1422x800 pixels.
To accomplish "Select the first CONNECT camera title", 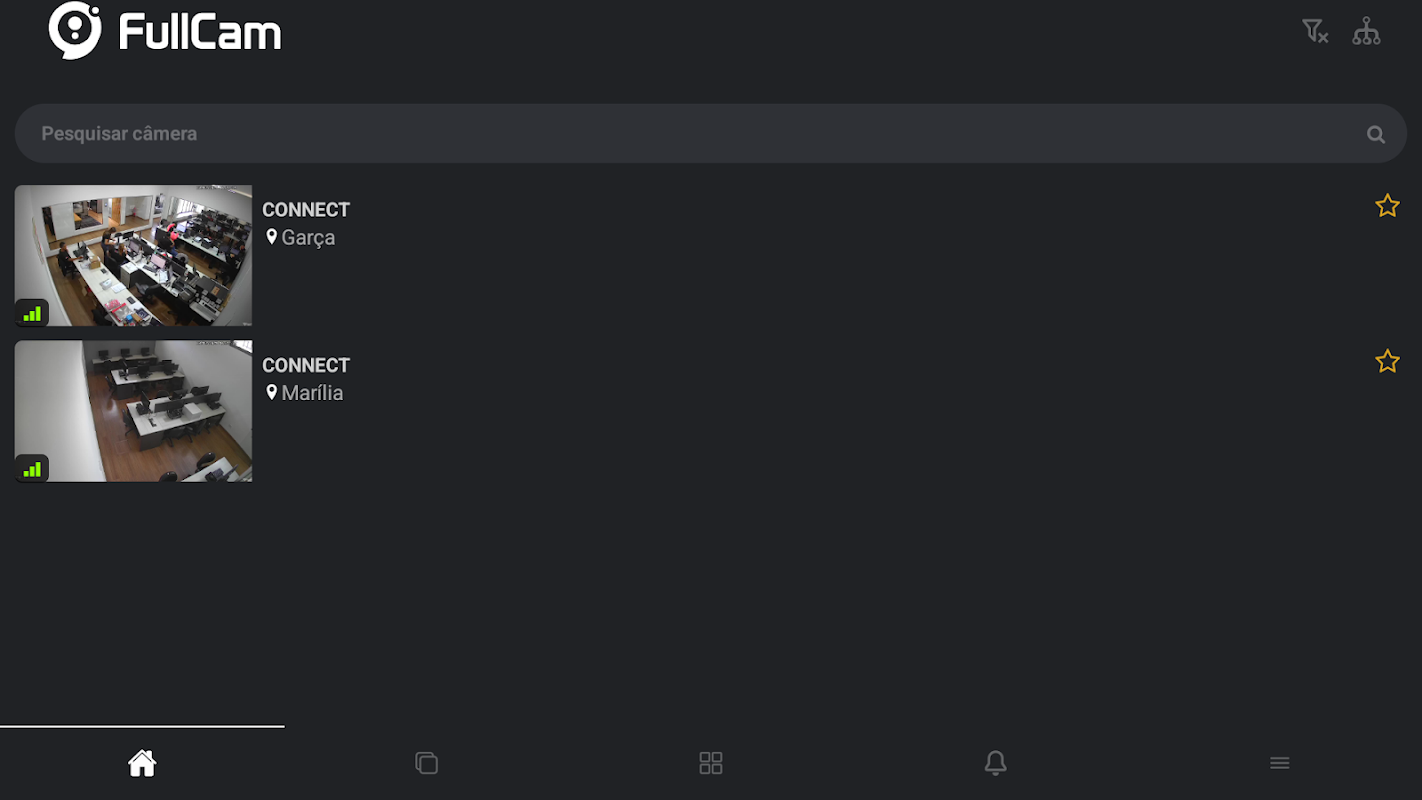I will 306,210.
